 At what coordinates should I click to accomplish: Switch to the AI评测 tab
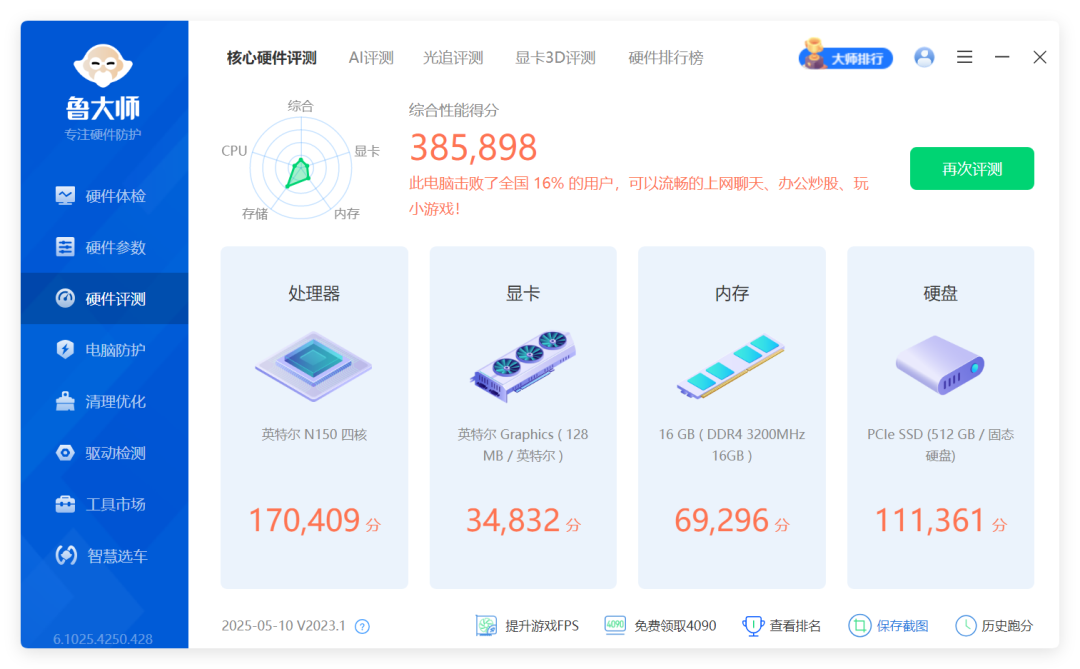point(371,58)
